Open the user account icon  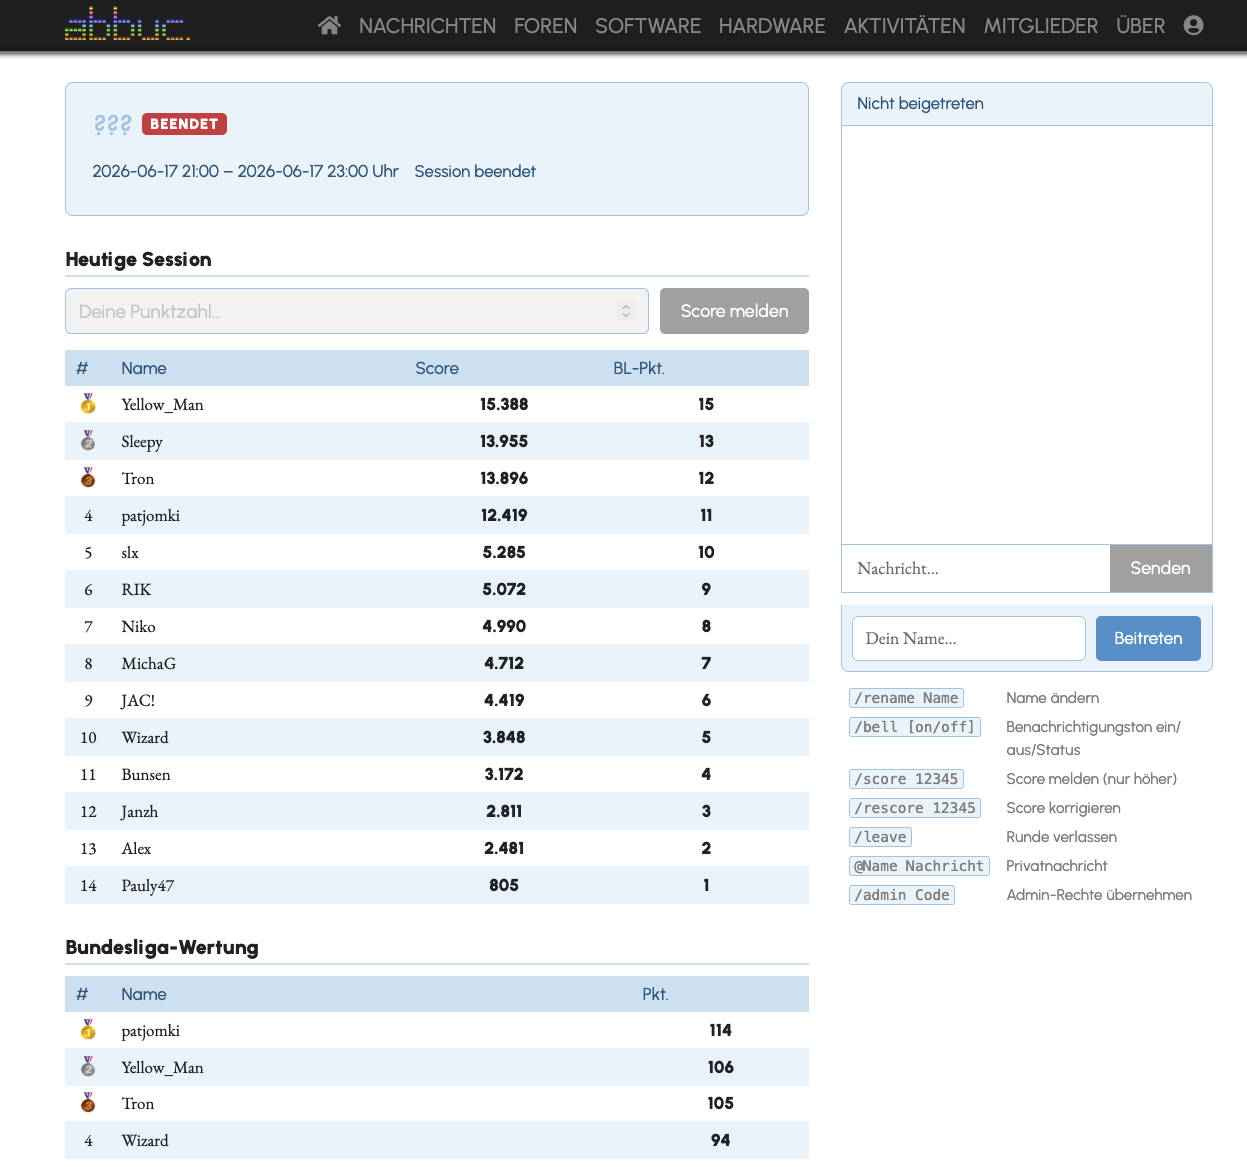click(x=1193, y=25)
